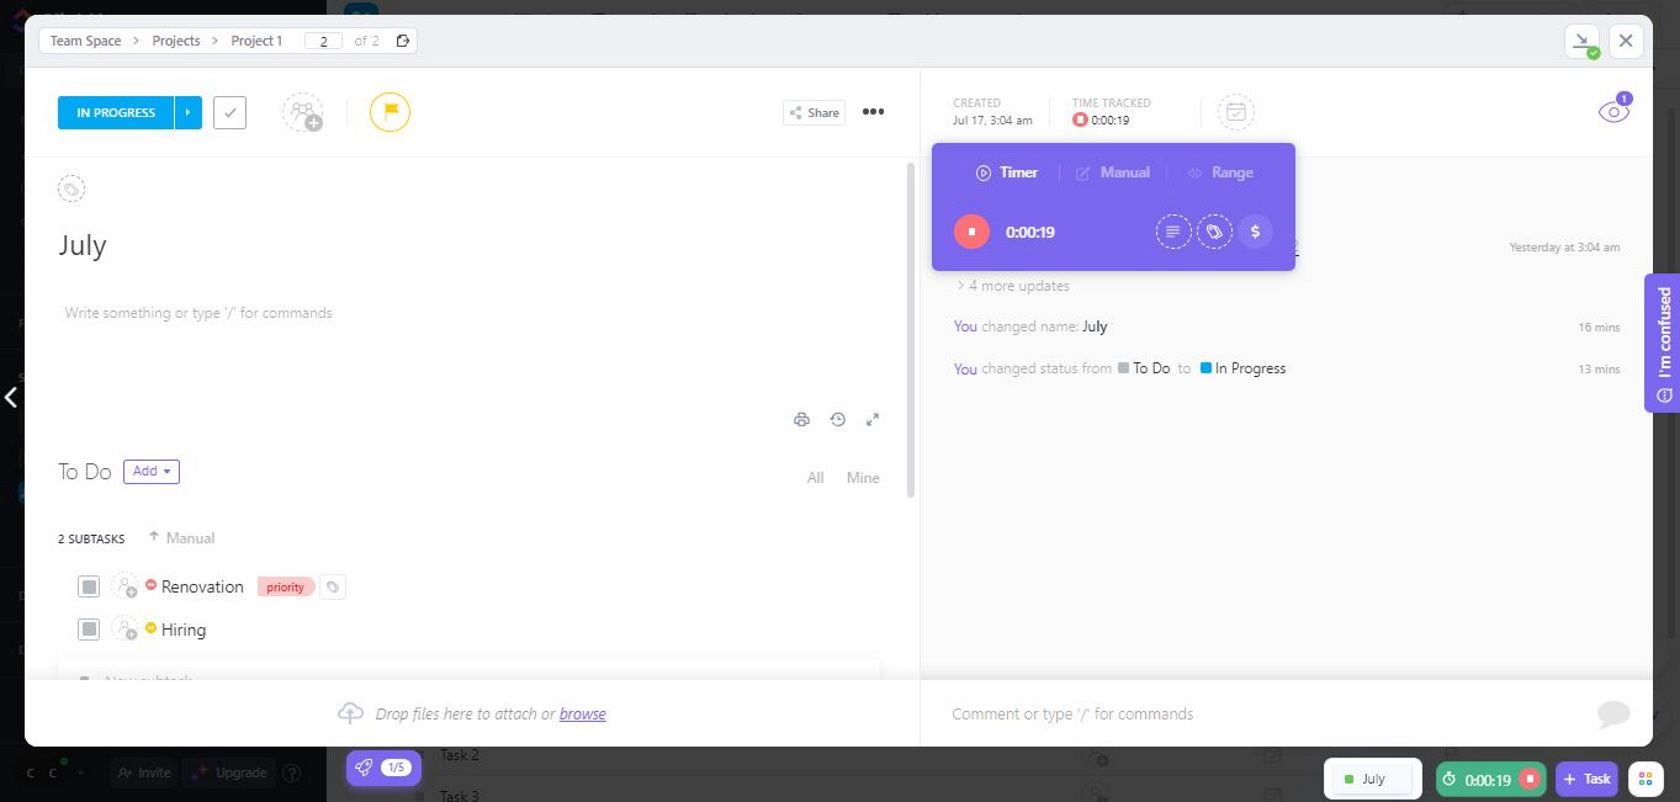
Task: Click the yellow priority flag icon
Action: coord(390,112)
